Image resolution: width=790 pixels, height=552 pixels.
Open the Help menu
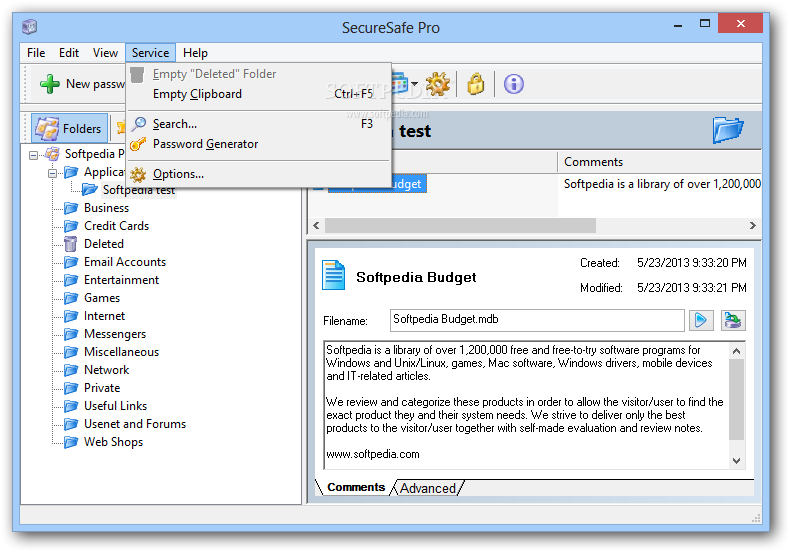(195, 53)
